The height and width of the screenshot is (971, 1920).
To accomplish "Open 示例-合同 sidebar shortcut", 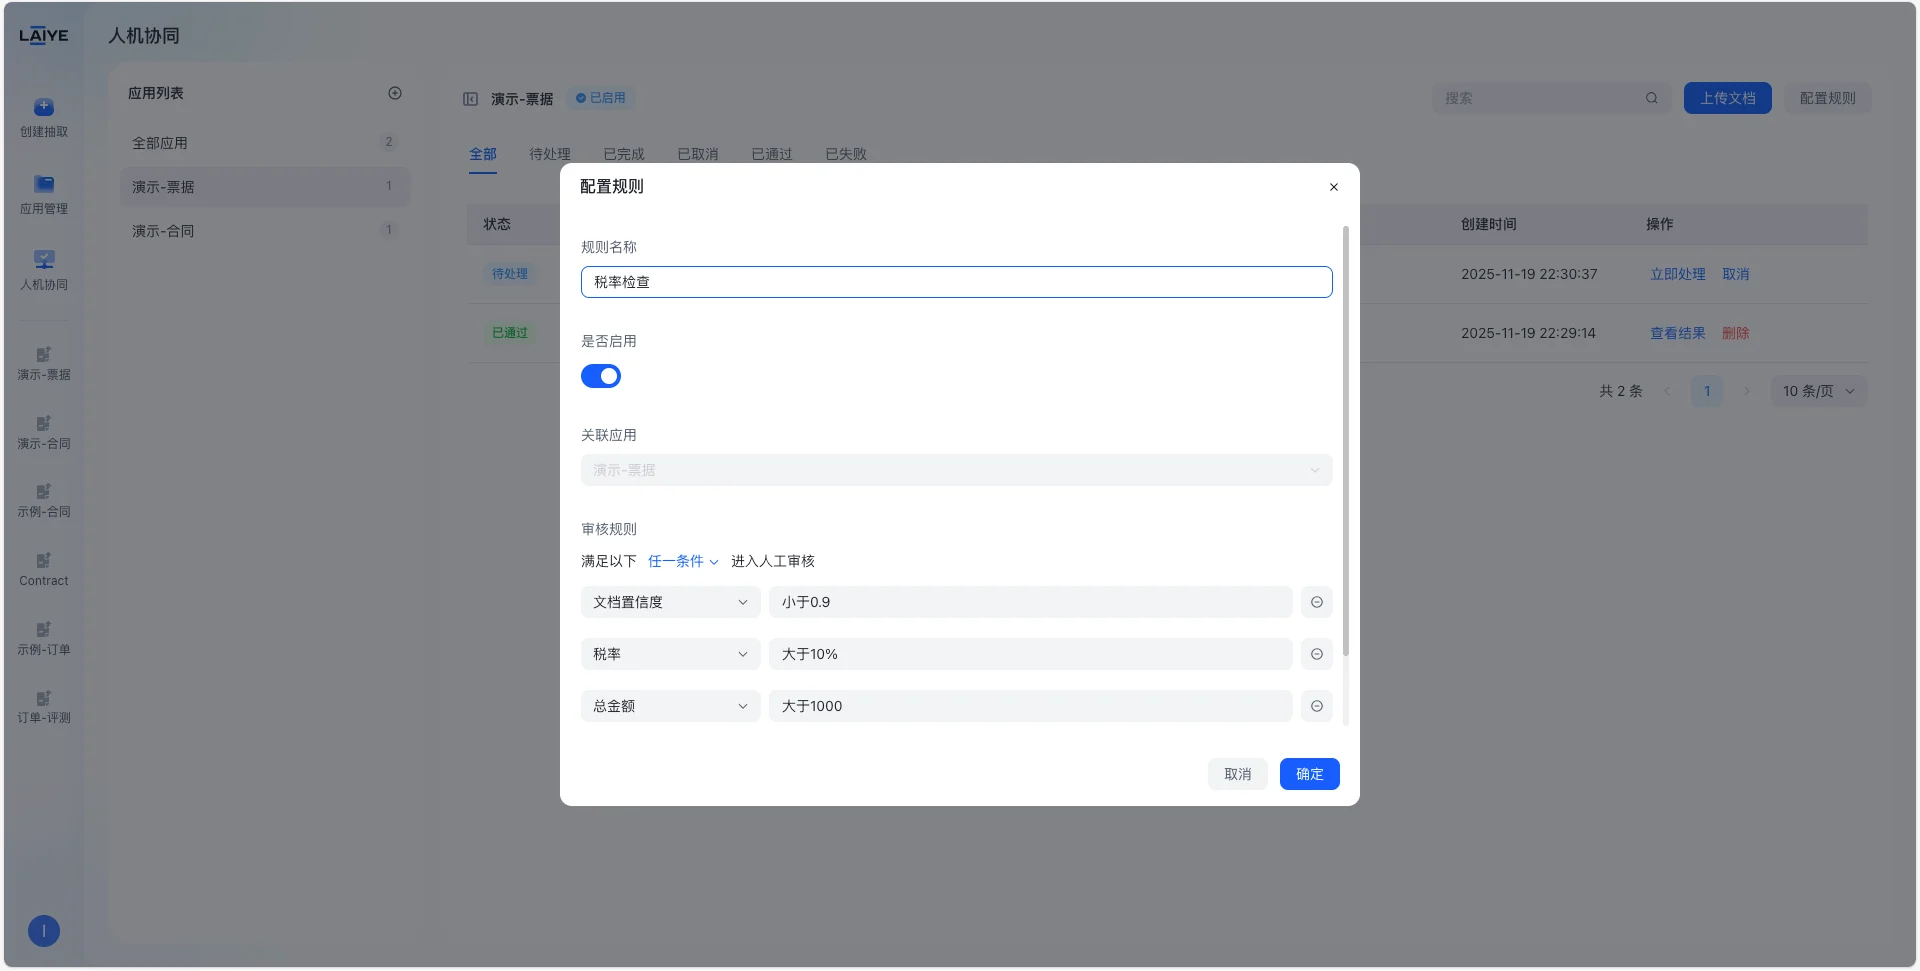I will click(44, 500).
